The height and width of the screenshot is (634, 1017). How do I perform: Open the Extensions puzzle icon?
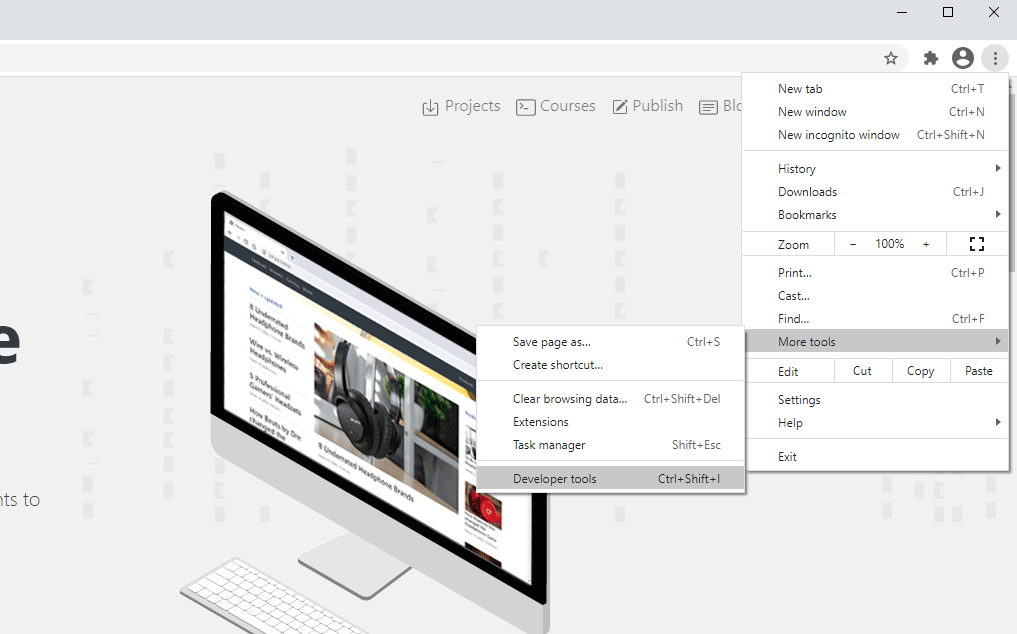[931, 58]
